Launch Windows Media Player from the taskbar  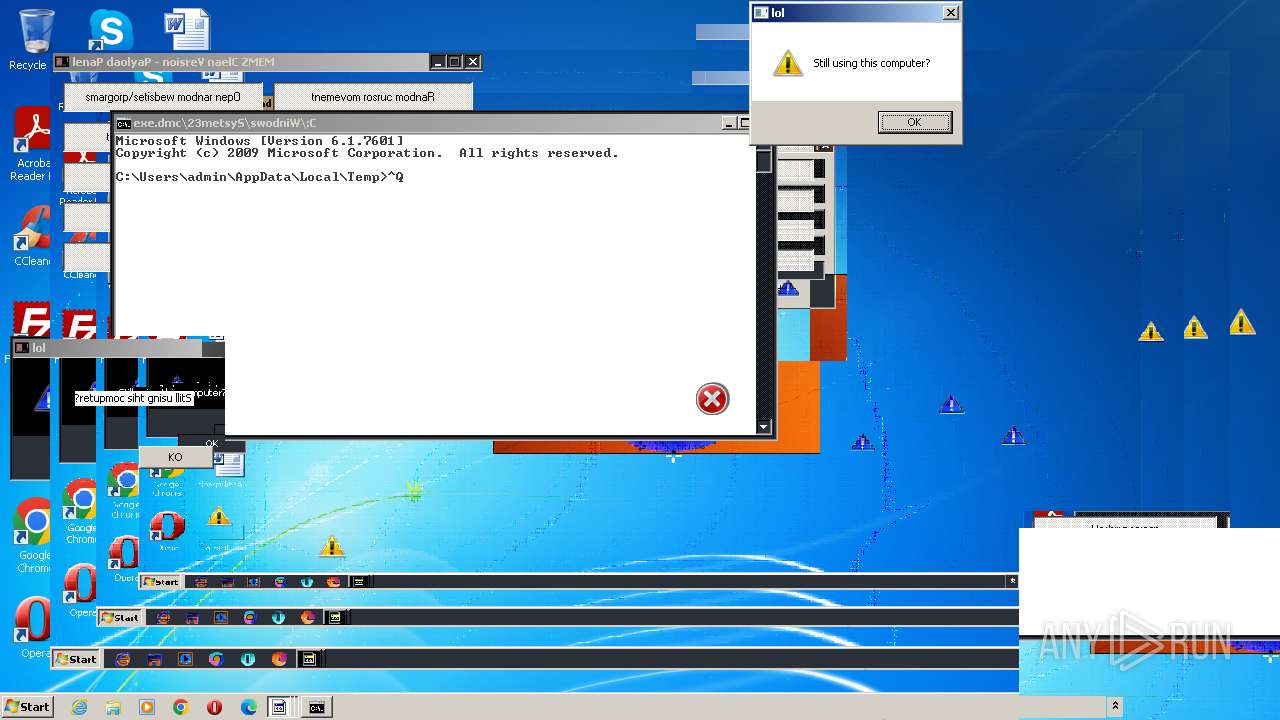(147, 707)
